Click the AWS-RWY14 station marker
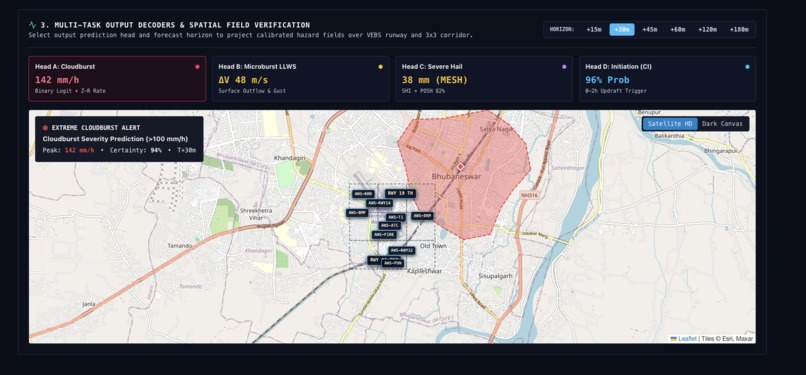 pyautogui.click(x=380, y=203)
